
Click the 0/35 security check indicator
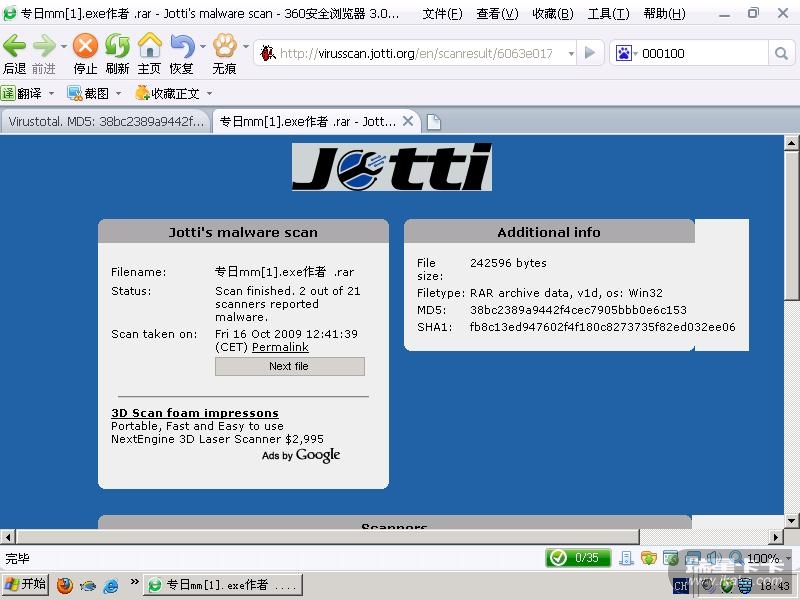578,558
